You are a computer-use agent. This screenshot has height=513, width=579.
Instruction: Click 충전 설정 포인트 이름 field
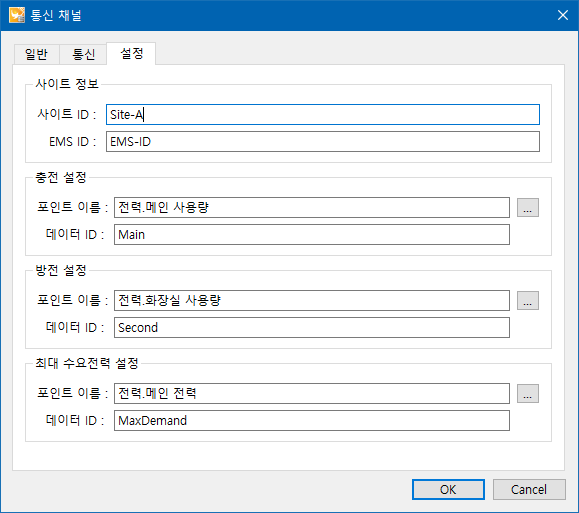coord(312,208)
